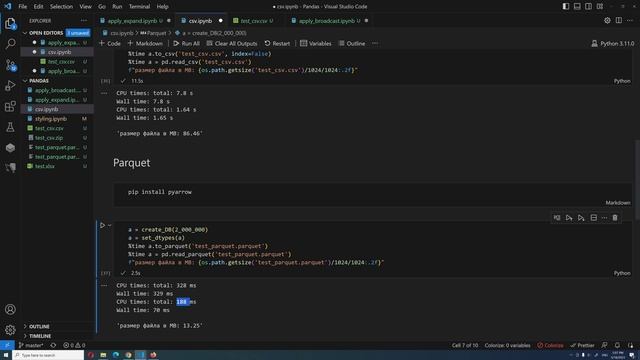
Task: Execute above cells
Action: pos(569,218)
